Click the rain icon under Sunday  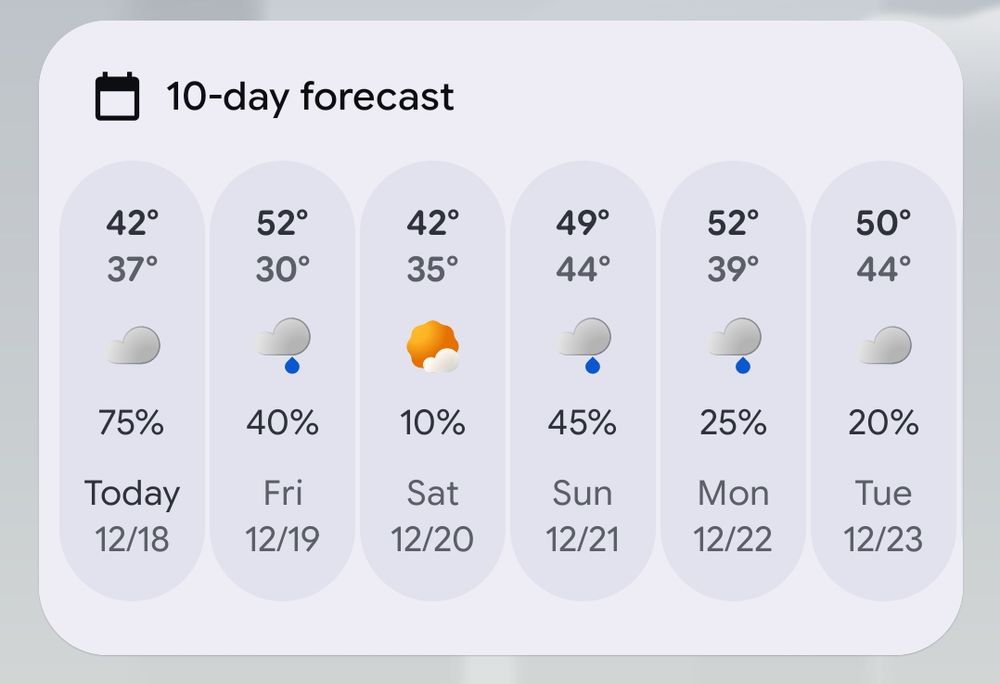click(583, 345)
